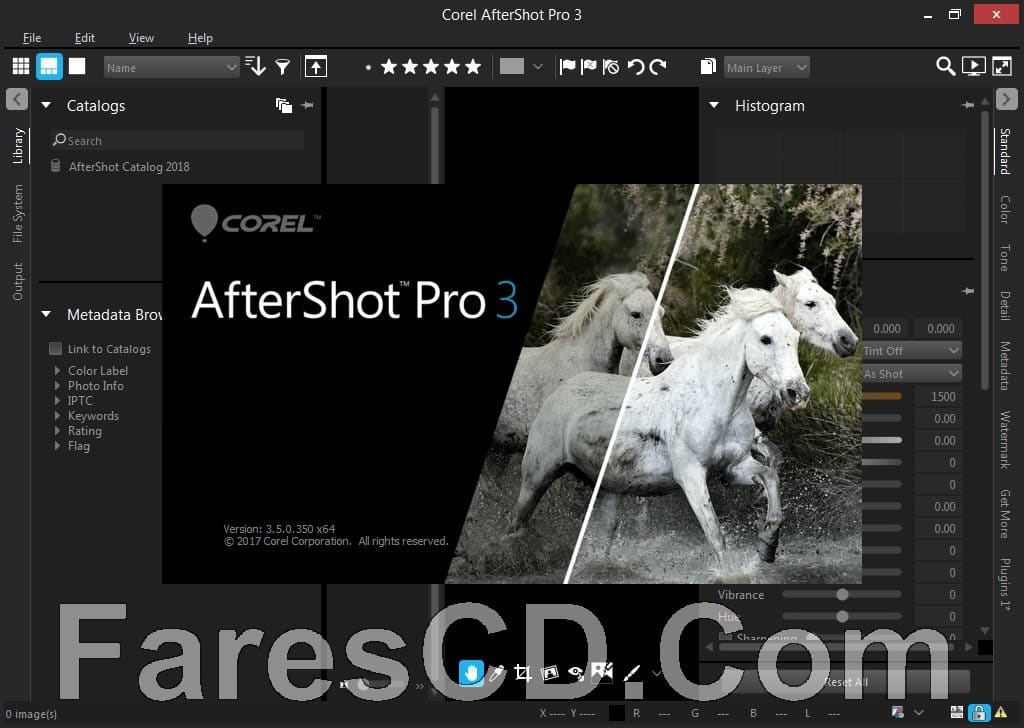This screenshot has width=1024, height=728.
Task: Open the Tone tools tab
Action: pyautogui.click(x=1004, y=257)
